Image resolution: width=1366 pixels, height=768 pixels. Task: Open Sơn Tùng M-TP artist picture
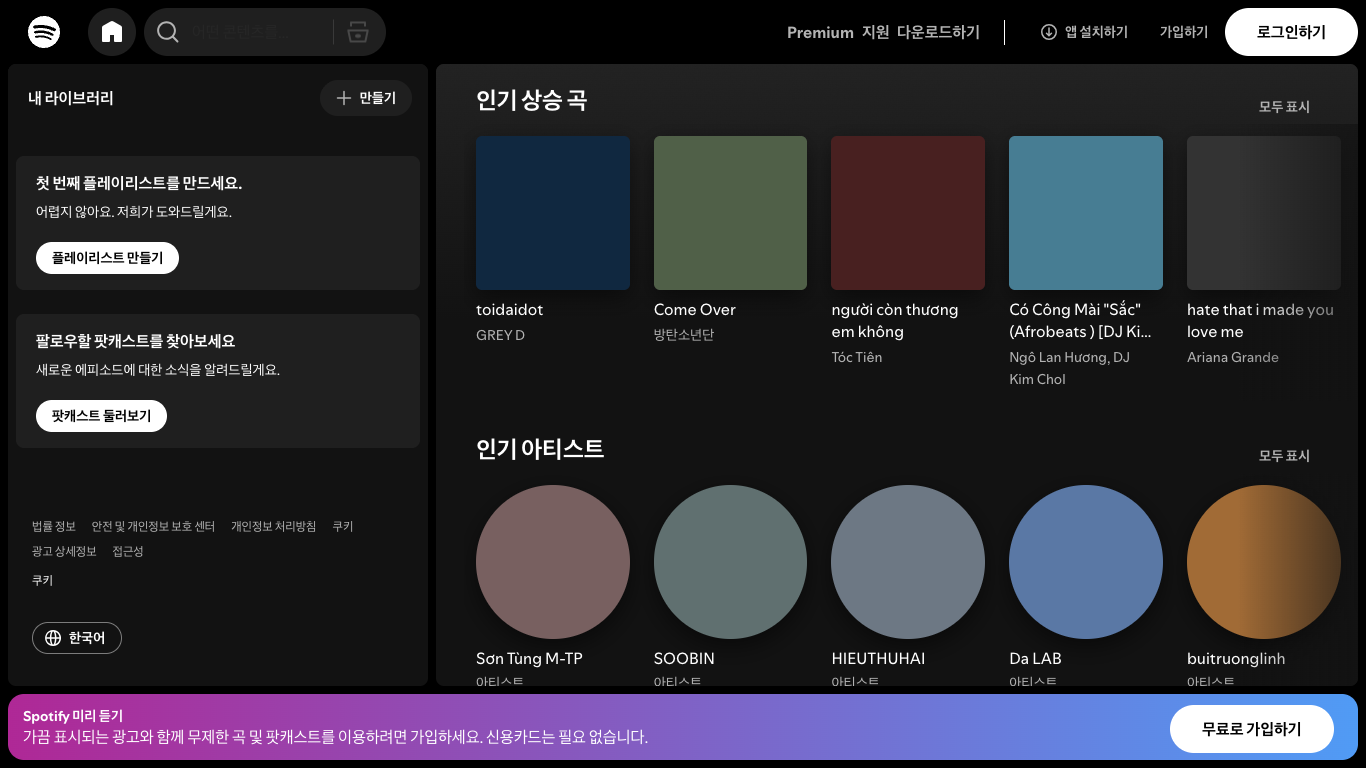pyautogui.click(x=553, y=562)
